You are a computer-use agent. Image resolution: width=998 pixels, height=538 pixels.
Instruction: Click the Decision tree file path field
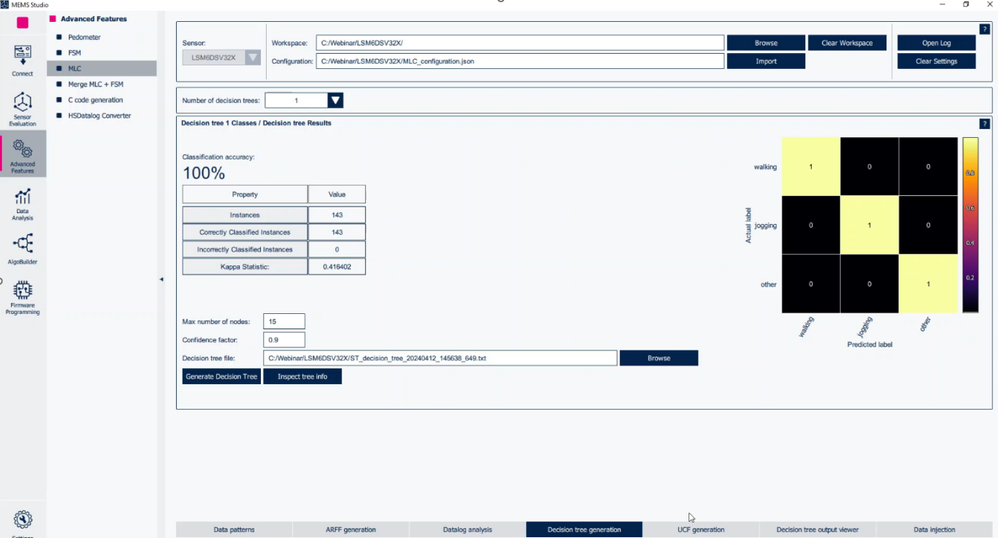tap(440, 358)
